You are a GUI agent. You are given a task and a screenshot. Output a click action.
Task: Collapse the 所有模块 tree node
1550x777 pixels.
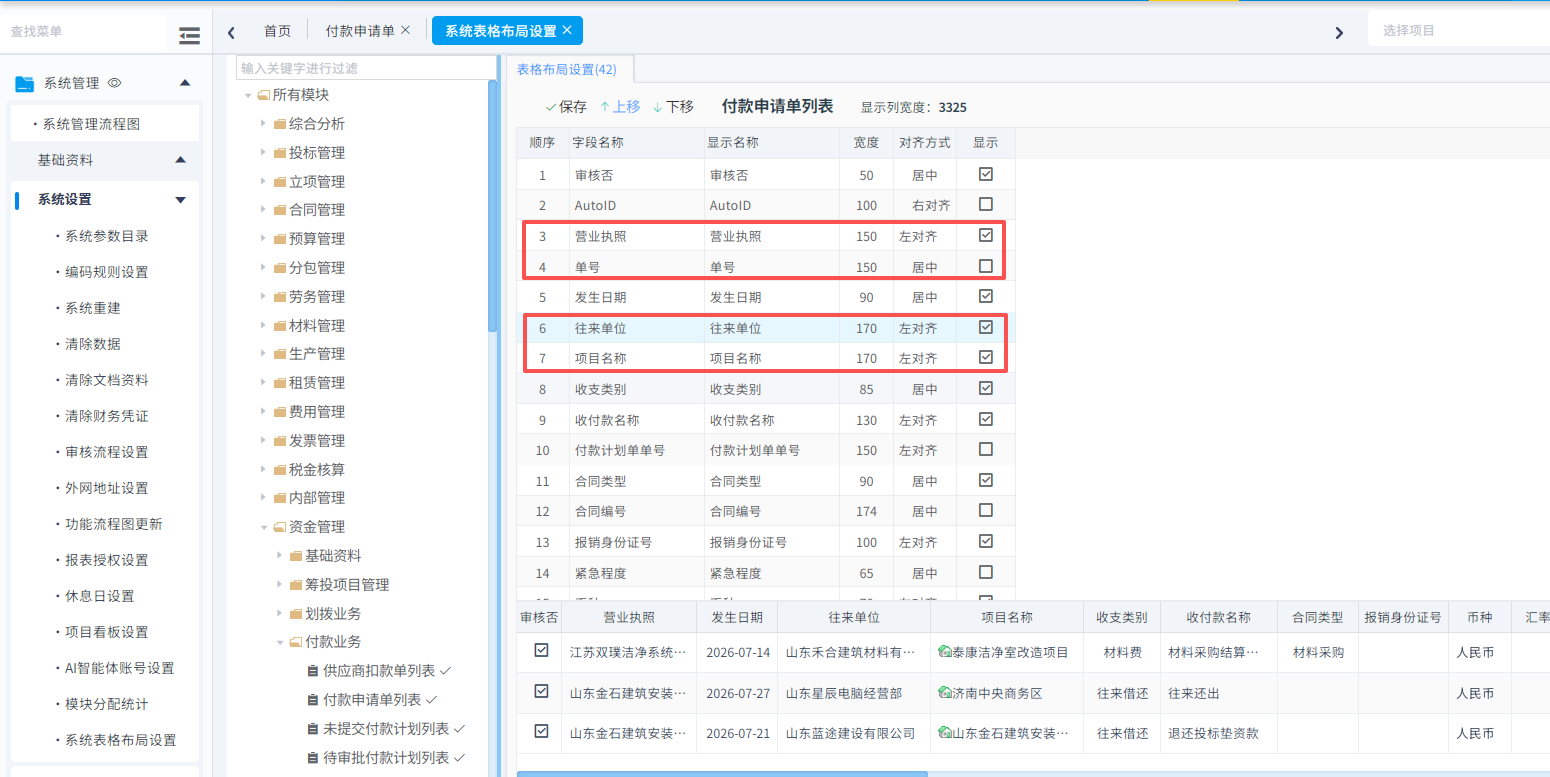248,96
